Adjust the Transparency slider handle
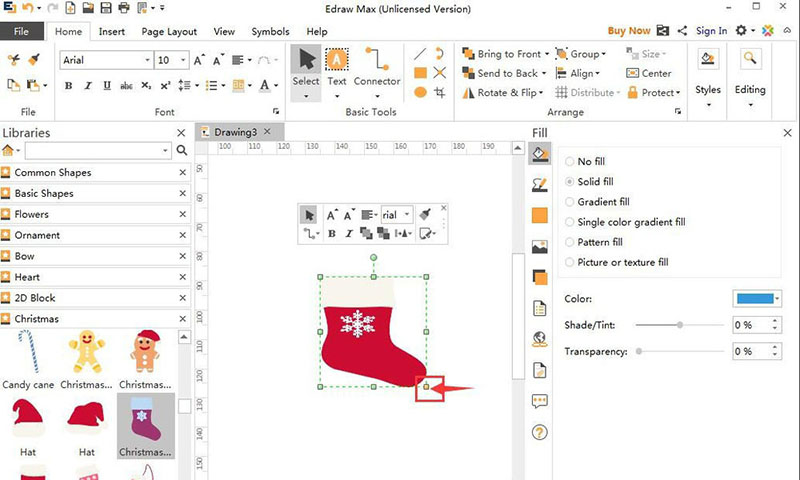This screenshot has height=480, width=800. click(639, 351)
